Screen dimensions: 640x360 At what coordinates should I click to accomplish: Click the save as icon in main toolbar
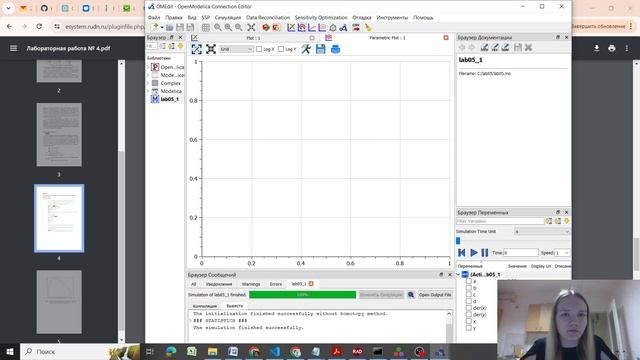[x=190, y=27]
